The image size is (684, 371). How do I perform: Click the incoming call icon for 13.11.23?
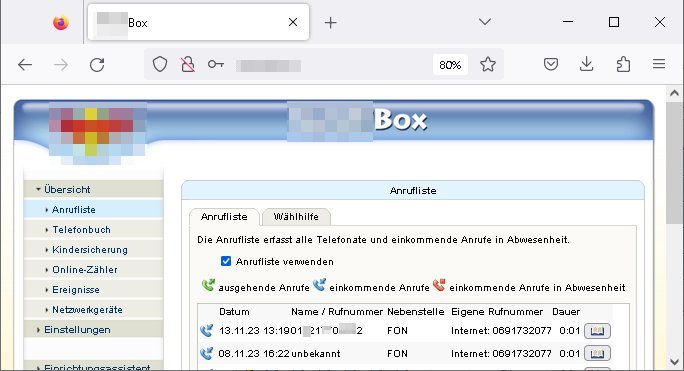[x=207, y=331]
